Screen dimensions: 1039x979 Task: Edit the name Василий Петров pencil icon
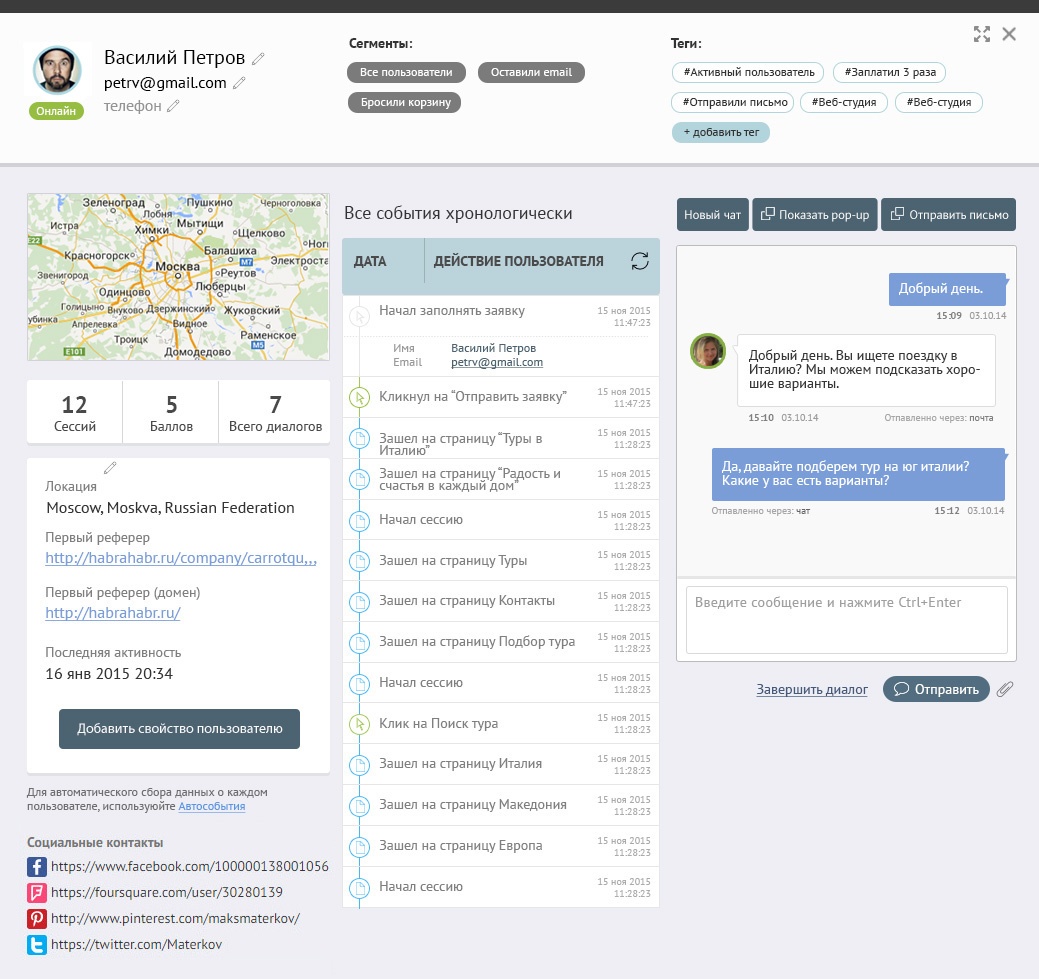coord(258,58)
